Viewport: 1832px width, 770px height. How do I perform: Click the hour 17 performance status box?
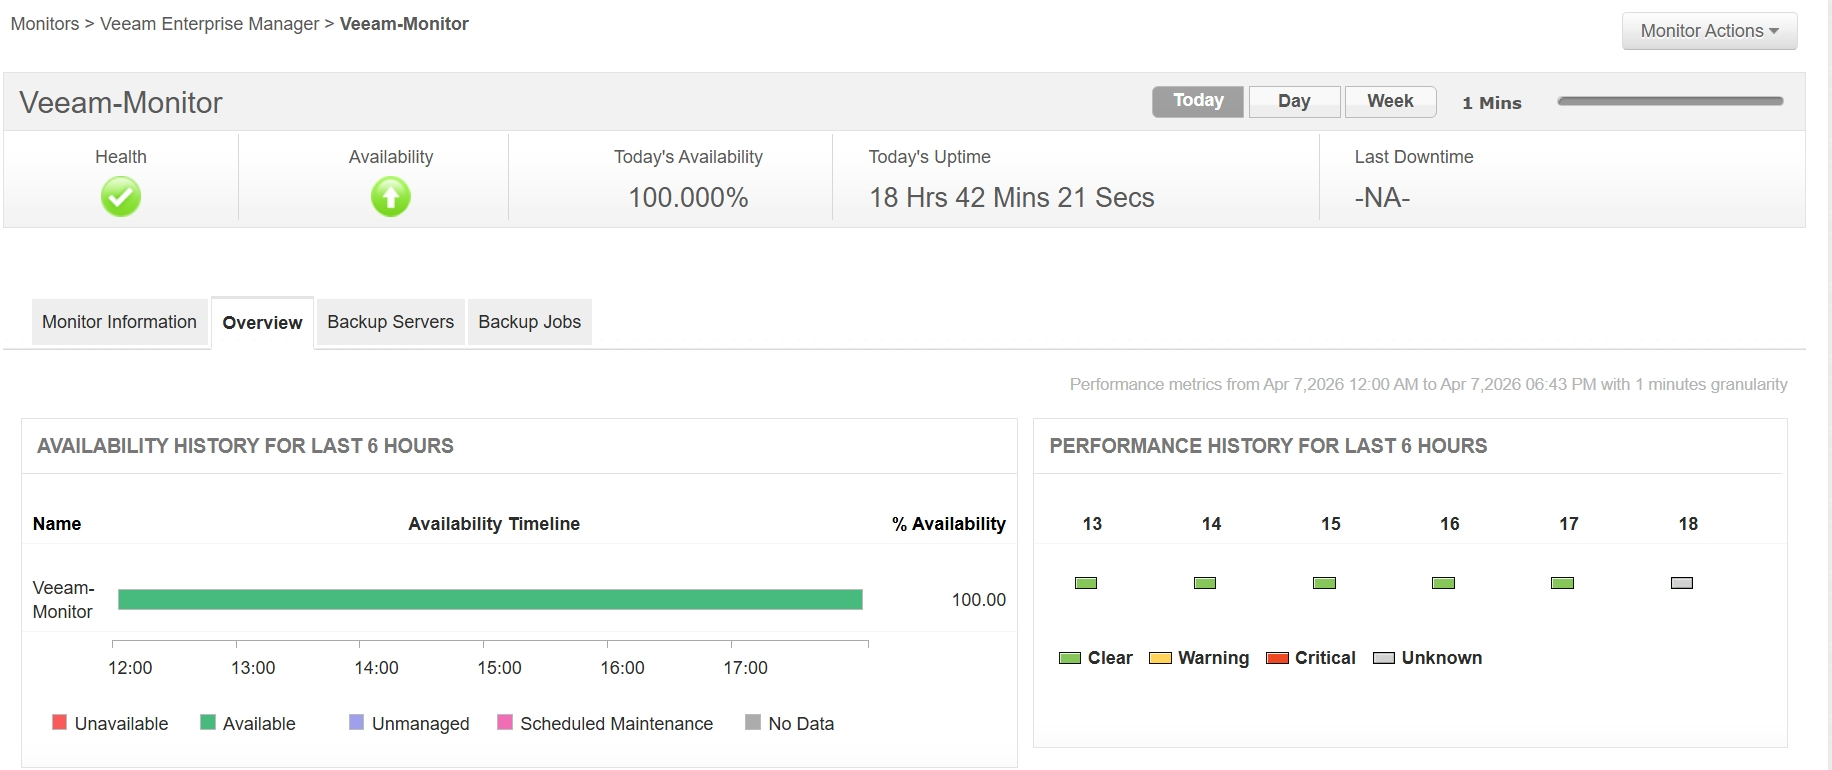(1562, 583)
